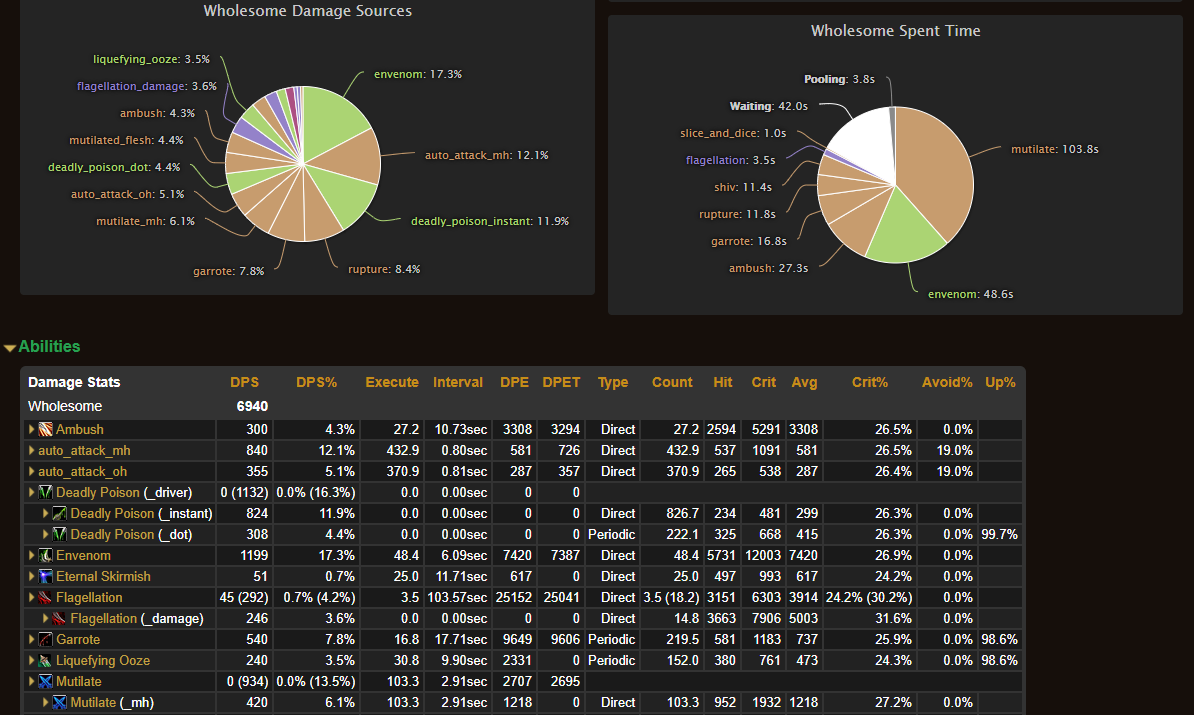Expand the Deadly Poison (_driver) row

point(31,493)
